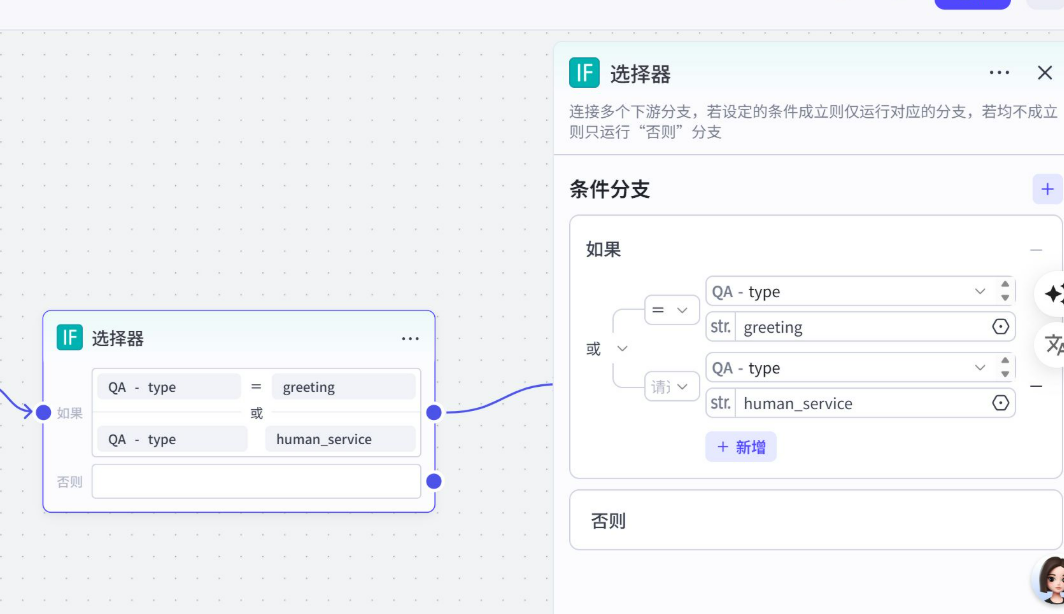Click the 如果 output port on the node
1064x614 pixels.
[434, 412]
